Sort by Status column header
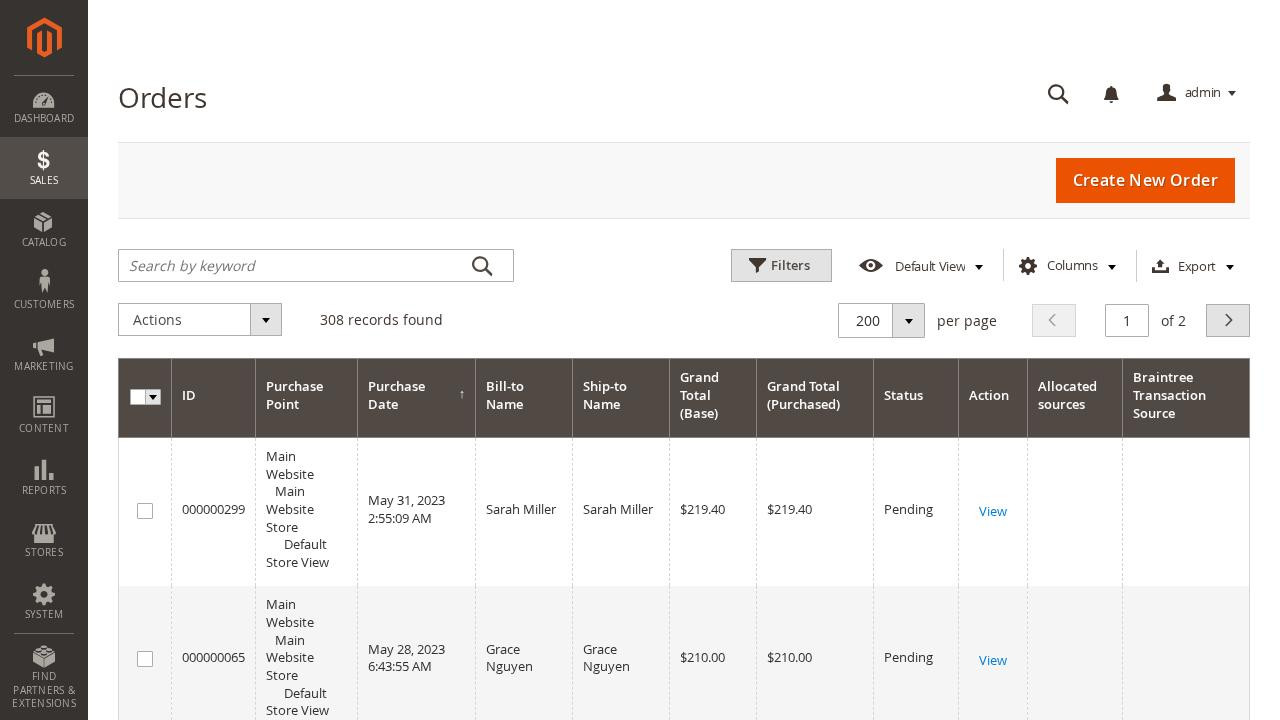This screenshot has height=720, width=1280. coord(916,397)
